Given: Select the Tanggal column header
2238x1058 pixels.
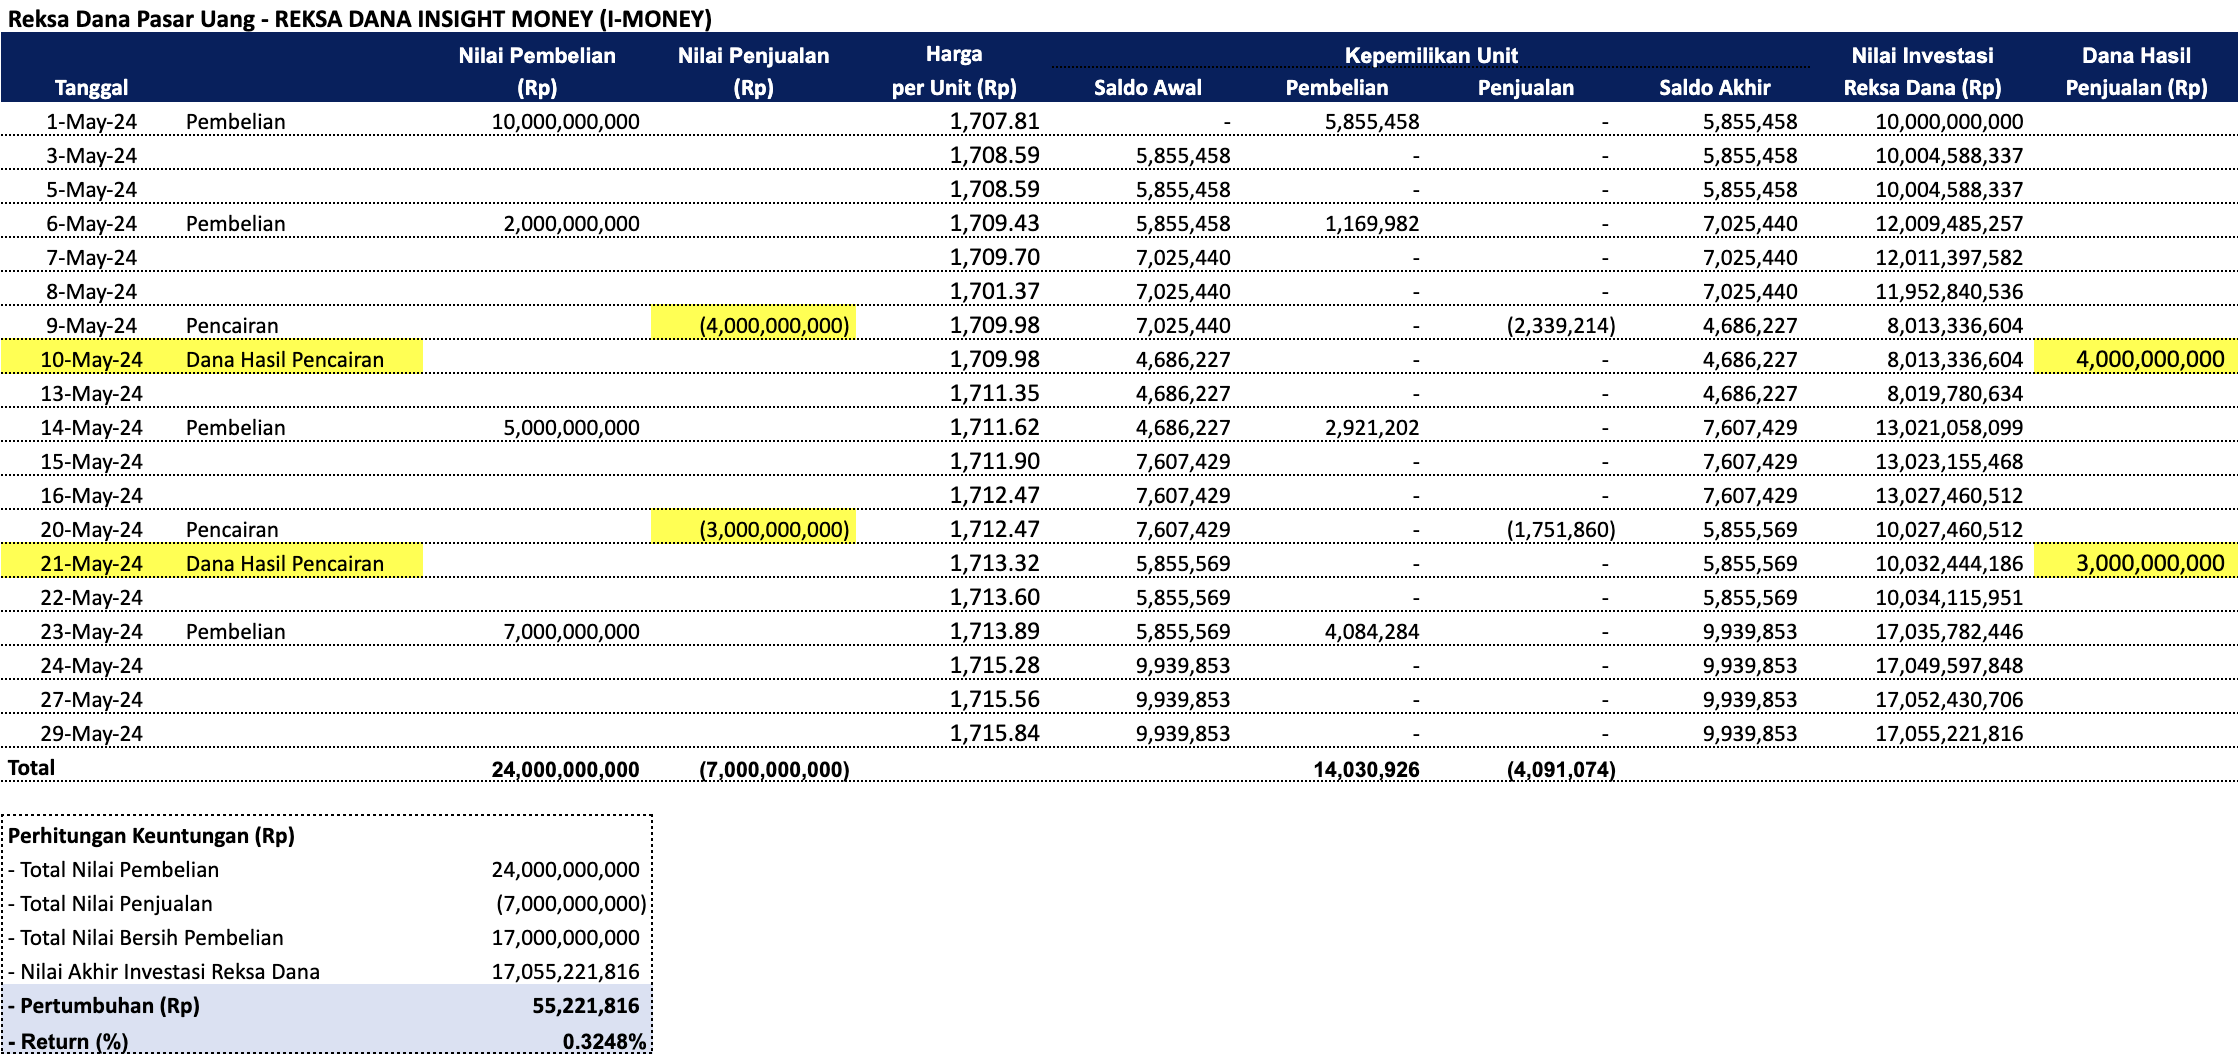Looking at the screenshot, I should (91, 87).
